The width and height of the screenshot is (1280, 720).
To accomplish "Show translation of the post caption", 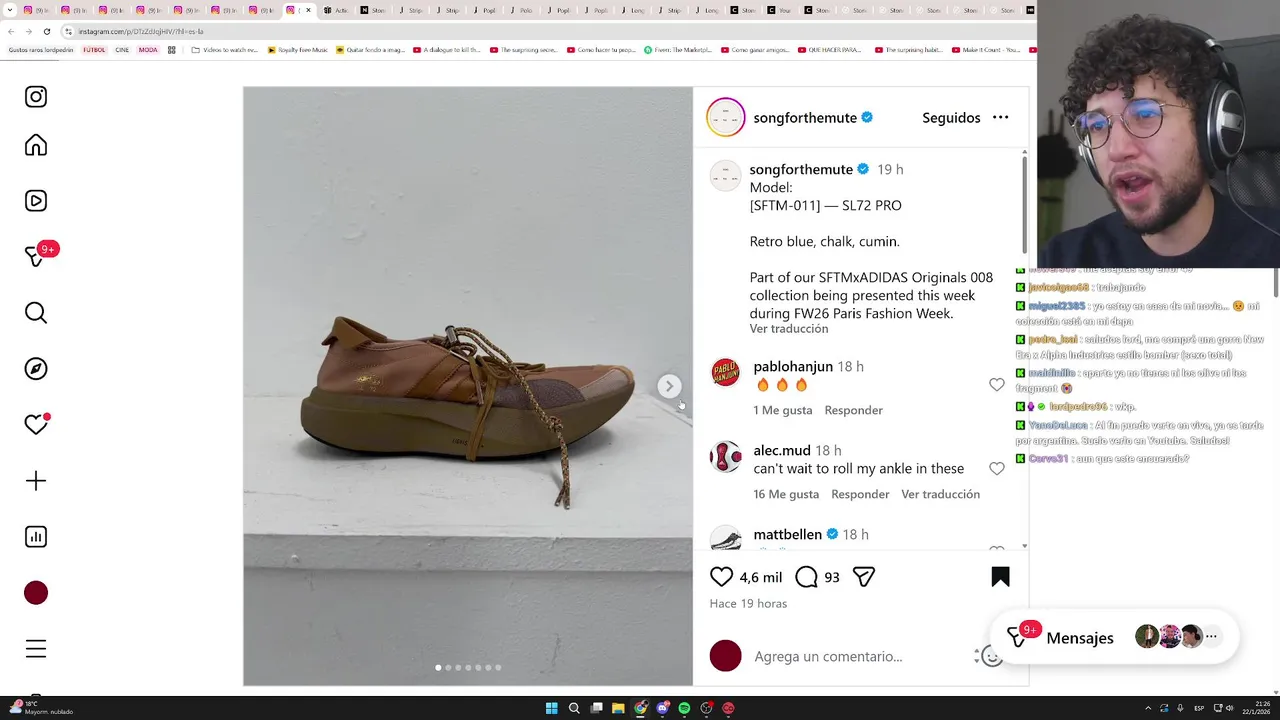I will pyautogui.click(x=789, y=329).
